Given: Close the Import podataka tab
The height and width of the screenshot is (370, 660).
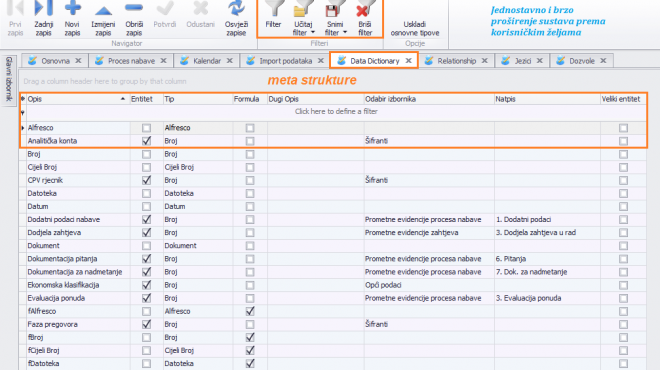Looking at the screenshot, I should 321,61.
